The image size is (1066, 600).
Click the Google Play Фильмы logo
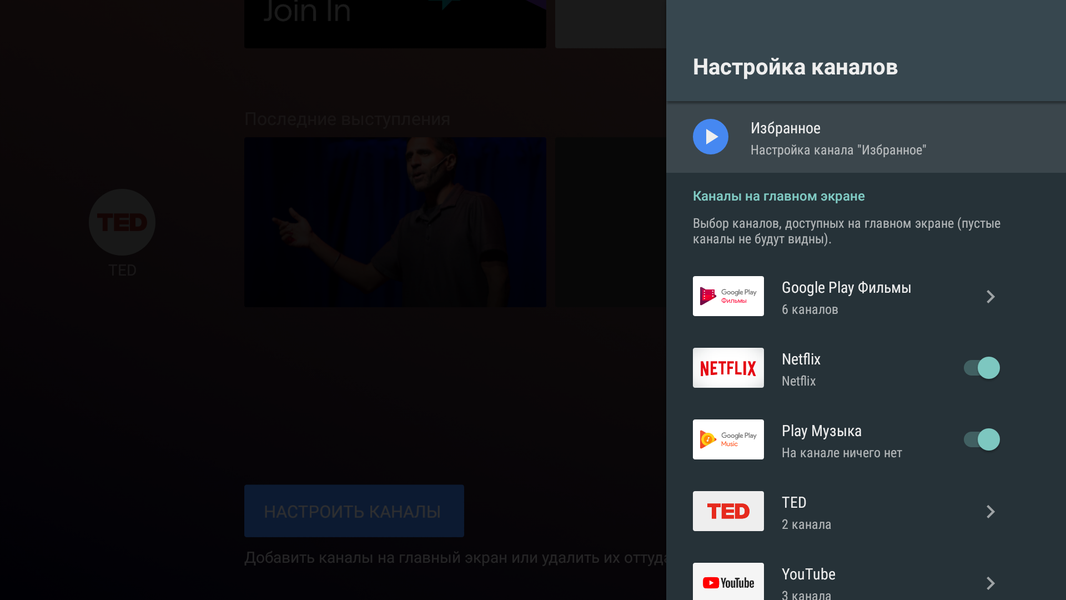pos(728,296)
